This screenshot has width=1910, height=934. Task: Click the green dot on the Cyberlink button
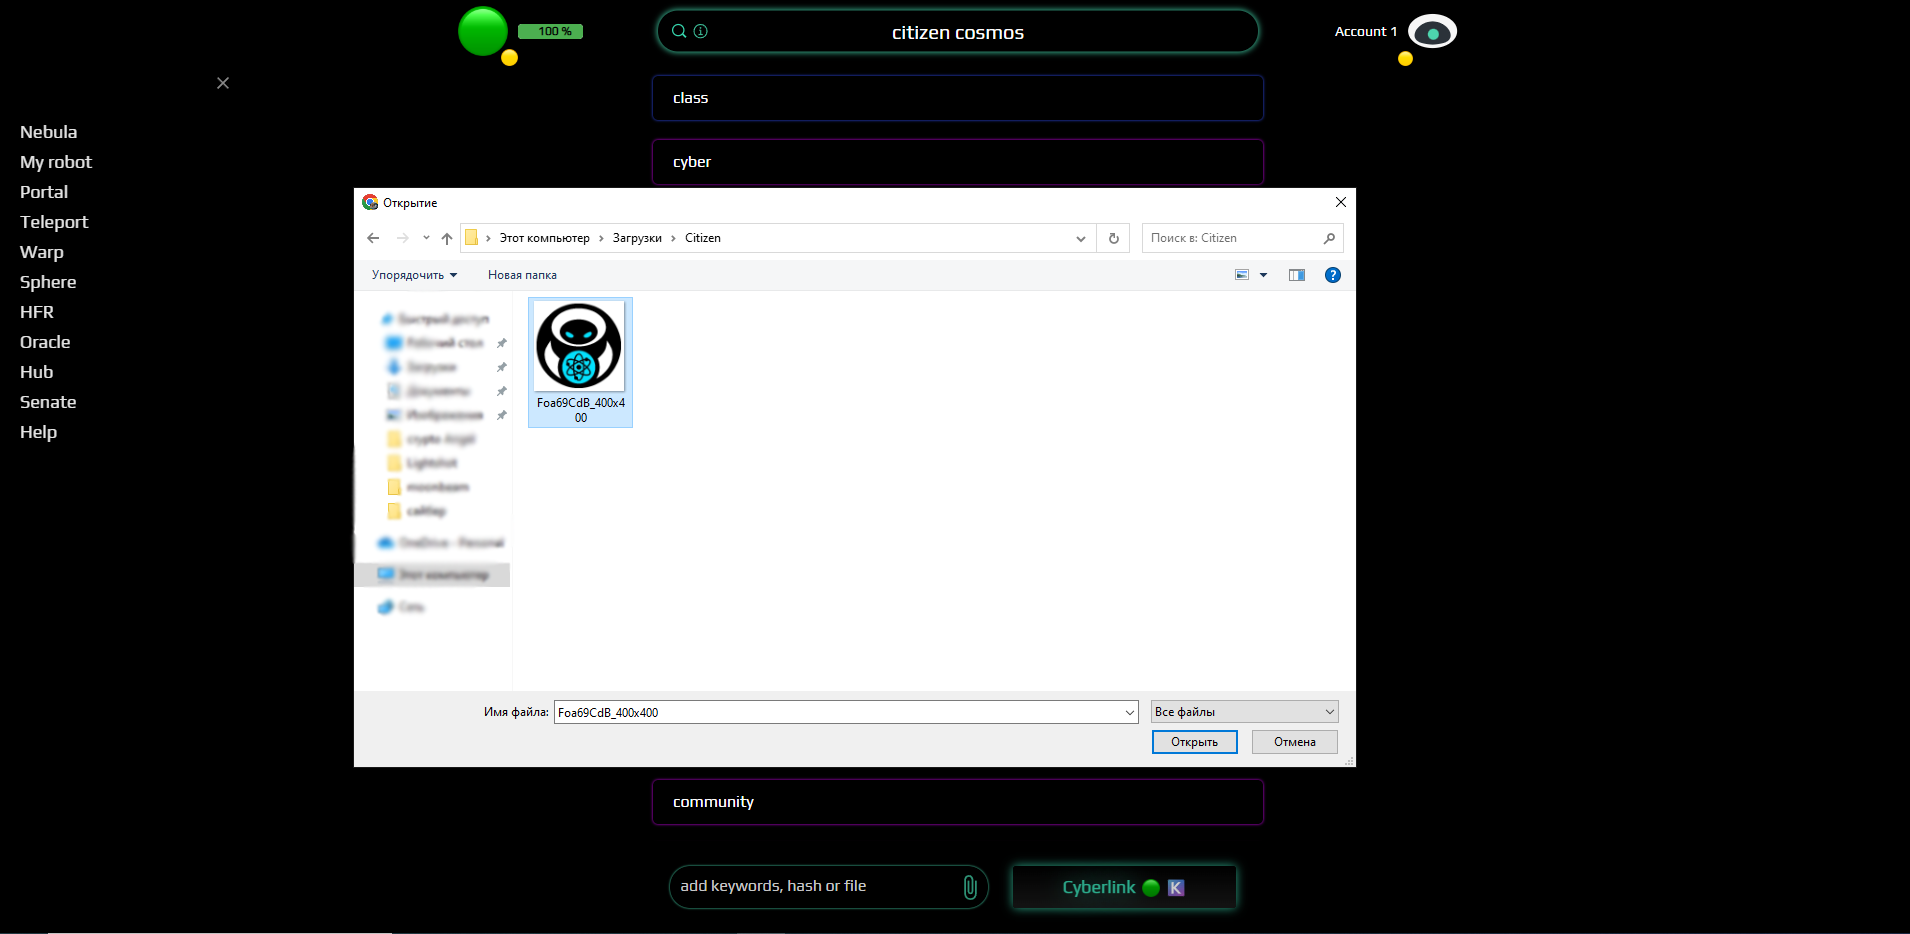tap(1151, 888)
